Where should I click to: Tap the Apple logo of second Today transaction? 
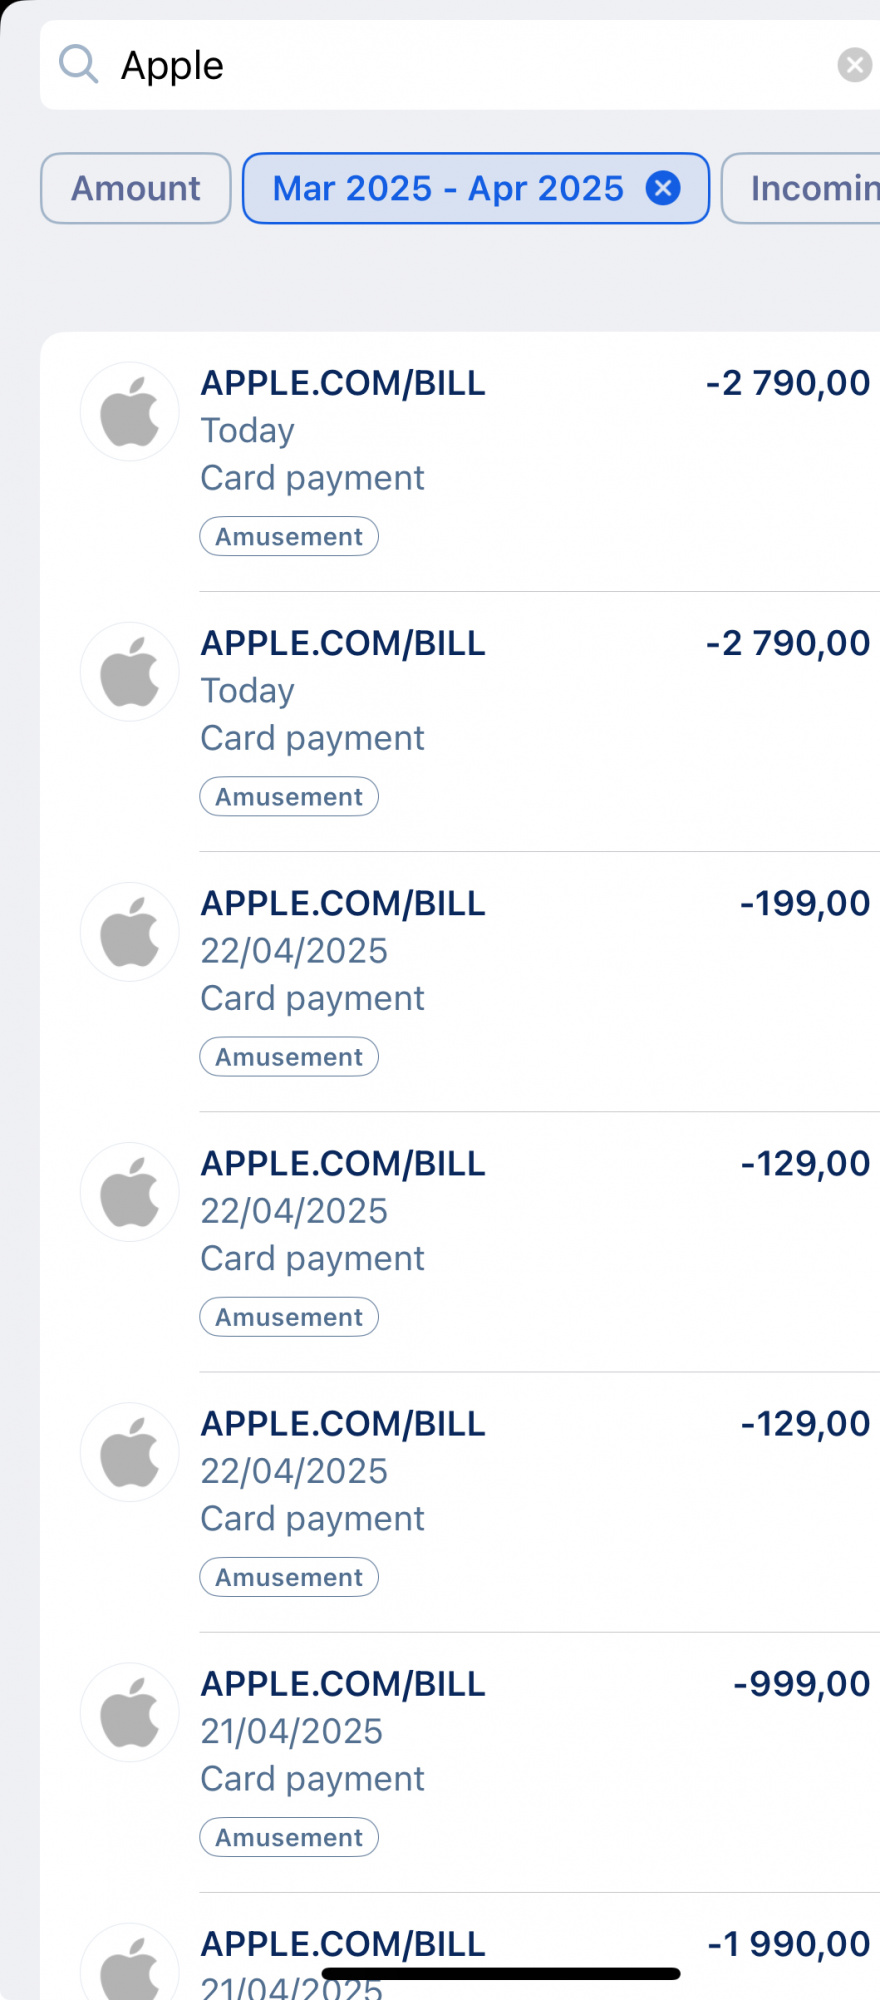[x=130, y=672]
